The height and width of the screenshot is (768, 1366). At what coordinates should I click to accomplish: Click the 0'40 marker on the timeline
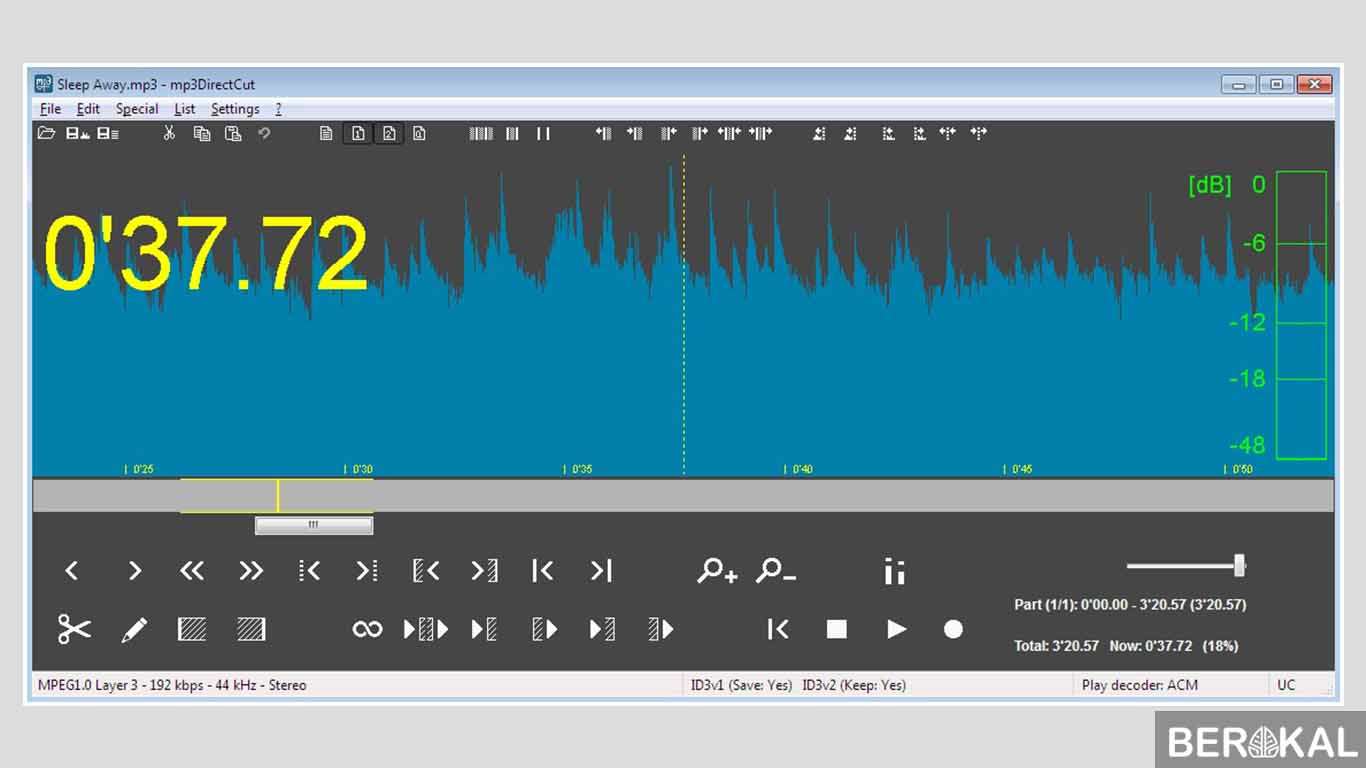pos(799,469)
